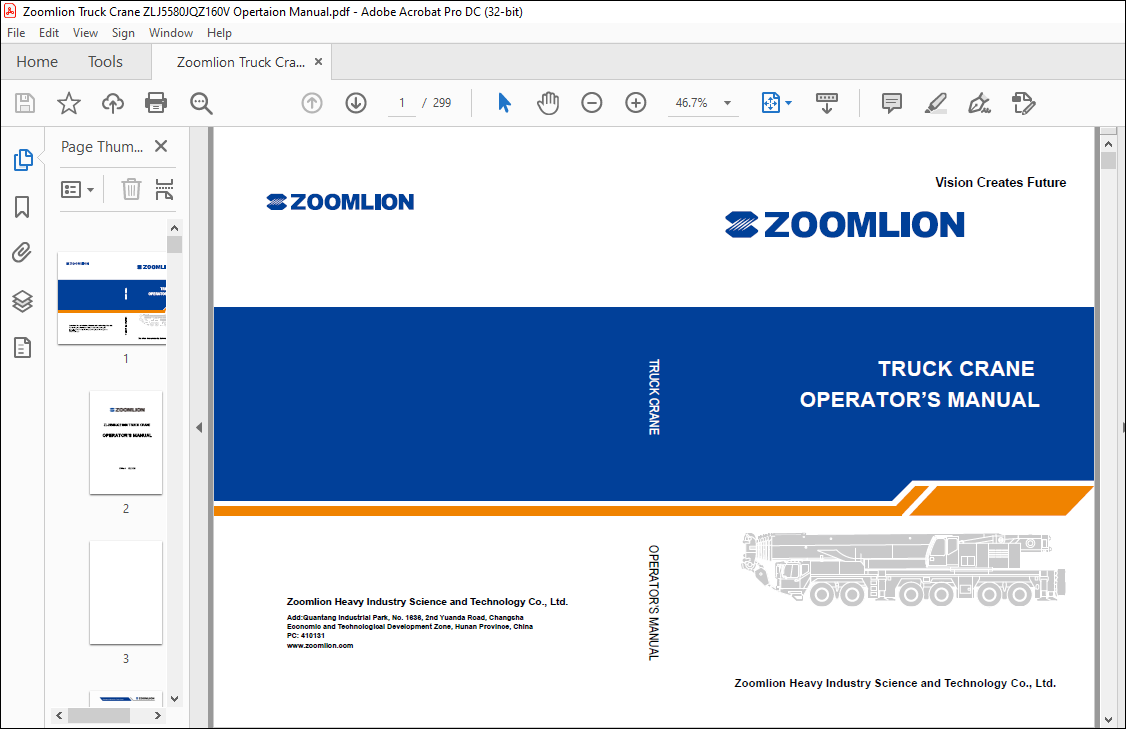This screenshot has width=1126, height=729.
Task: Open the fit page options dropdown
Action: (777, 103)
